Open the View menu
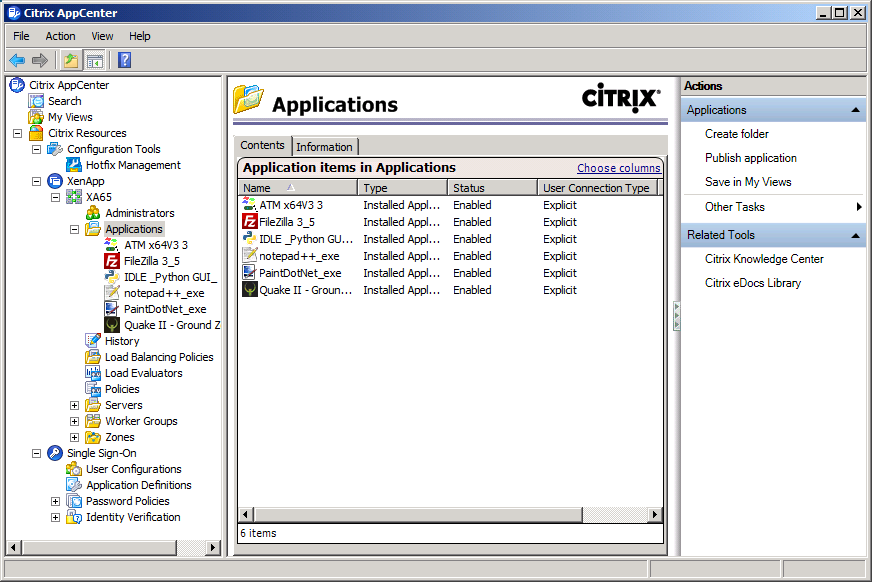The height and width of the screenshot is (582, 872). [x=102, y=36]
